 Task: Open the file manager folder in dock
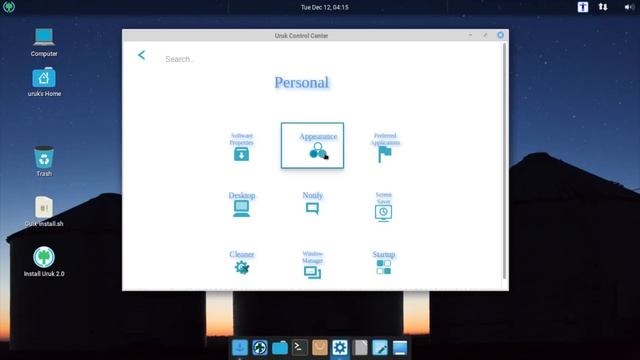[x=280, y=348]
